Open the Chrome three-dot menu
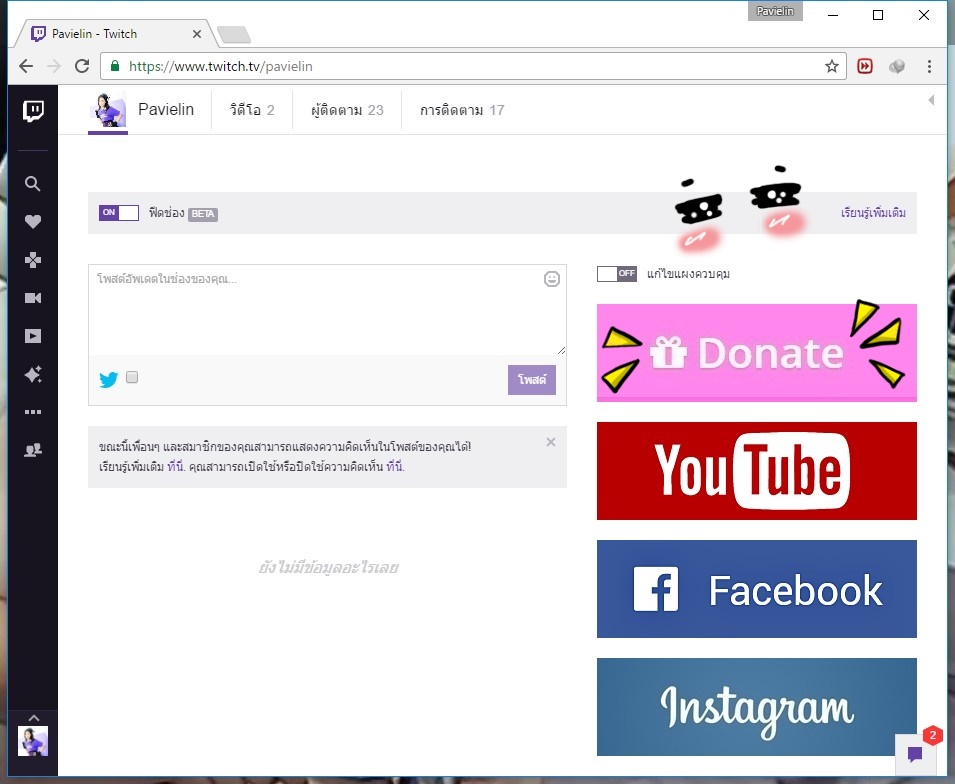Viewport: 955px width, 784px height. click(x=929, y=66)
